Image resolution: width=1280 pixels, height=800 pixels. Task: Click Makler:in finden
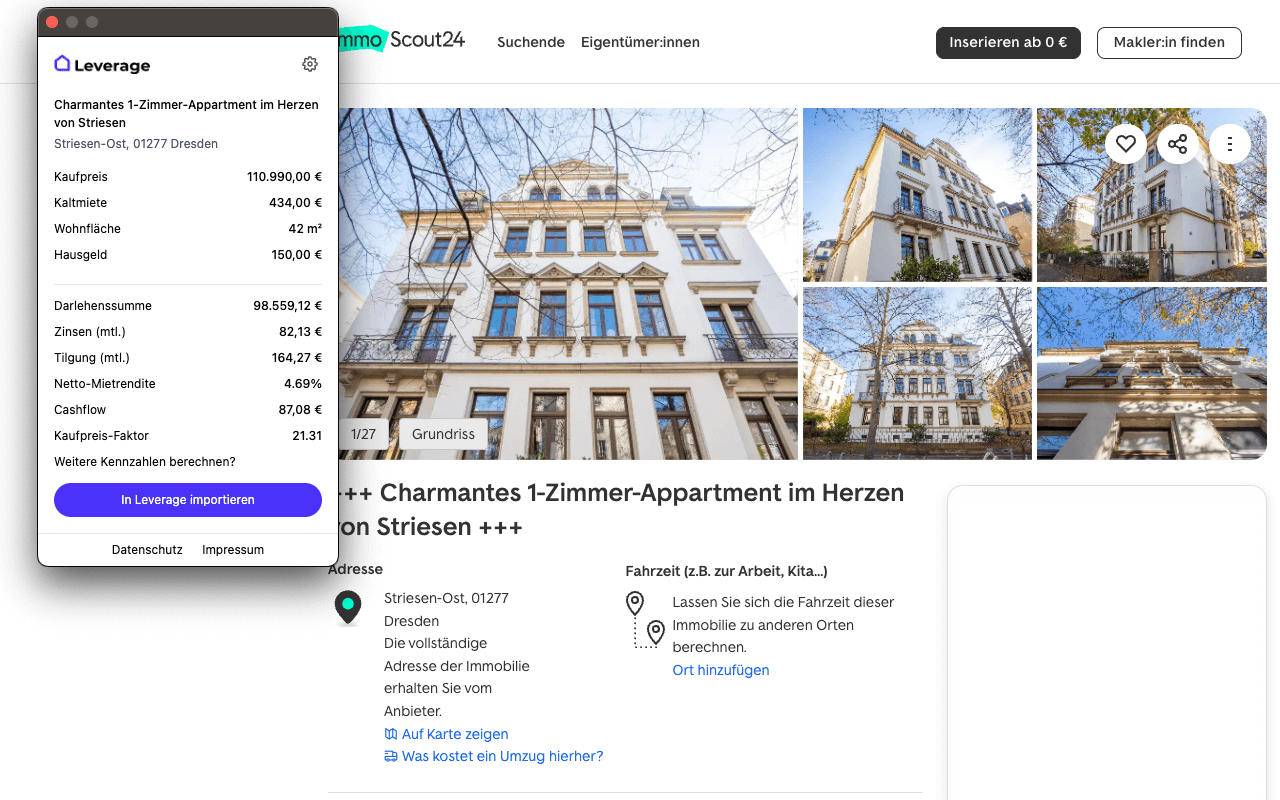coord(1168,42)
